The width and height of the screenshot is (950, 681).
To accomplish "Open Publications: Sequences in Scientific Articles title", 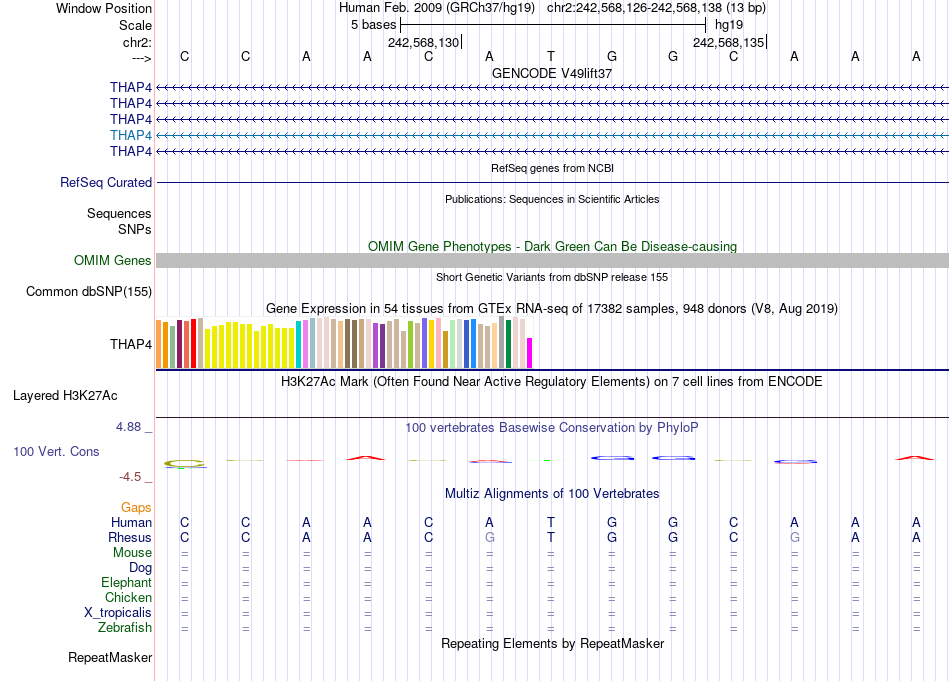I will (552, 199).
